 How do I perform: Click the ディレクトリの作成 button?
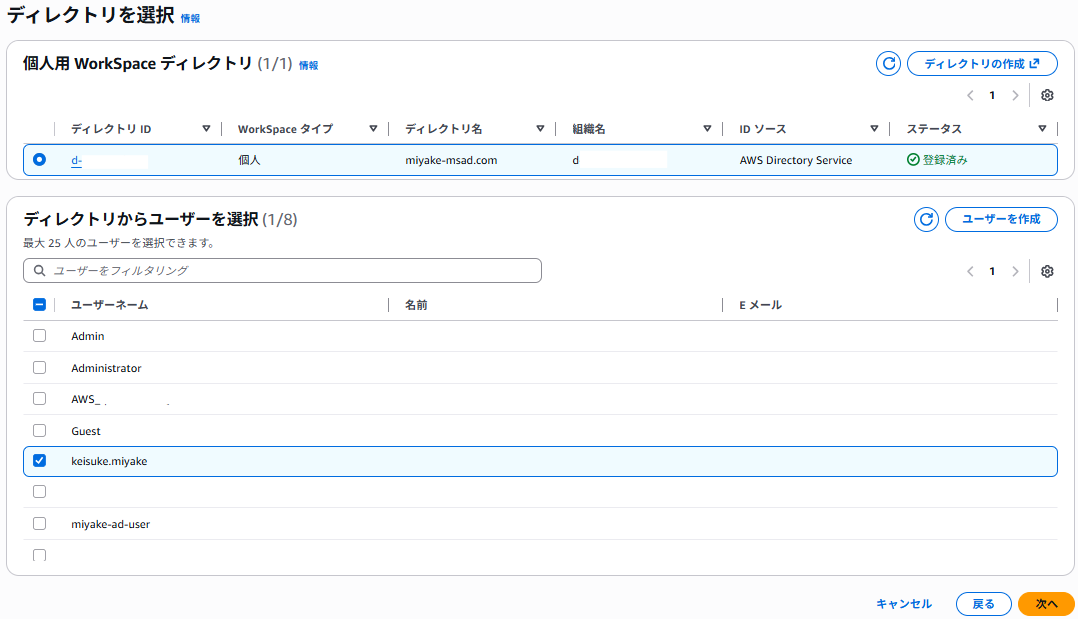tap(981, 64)
